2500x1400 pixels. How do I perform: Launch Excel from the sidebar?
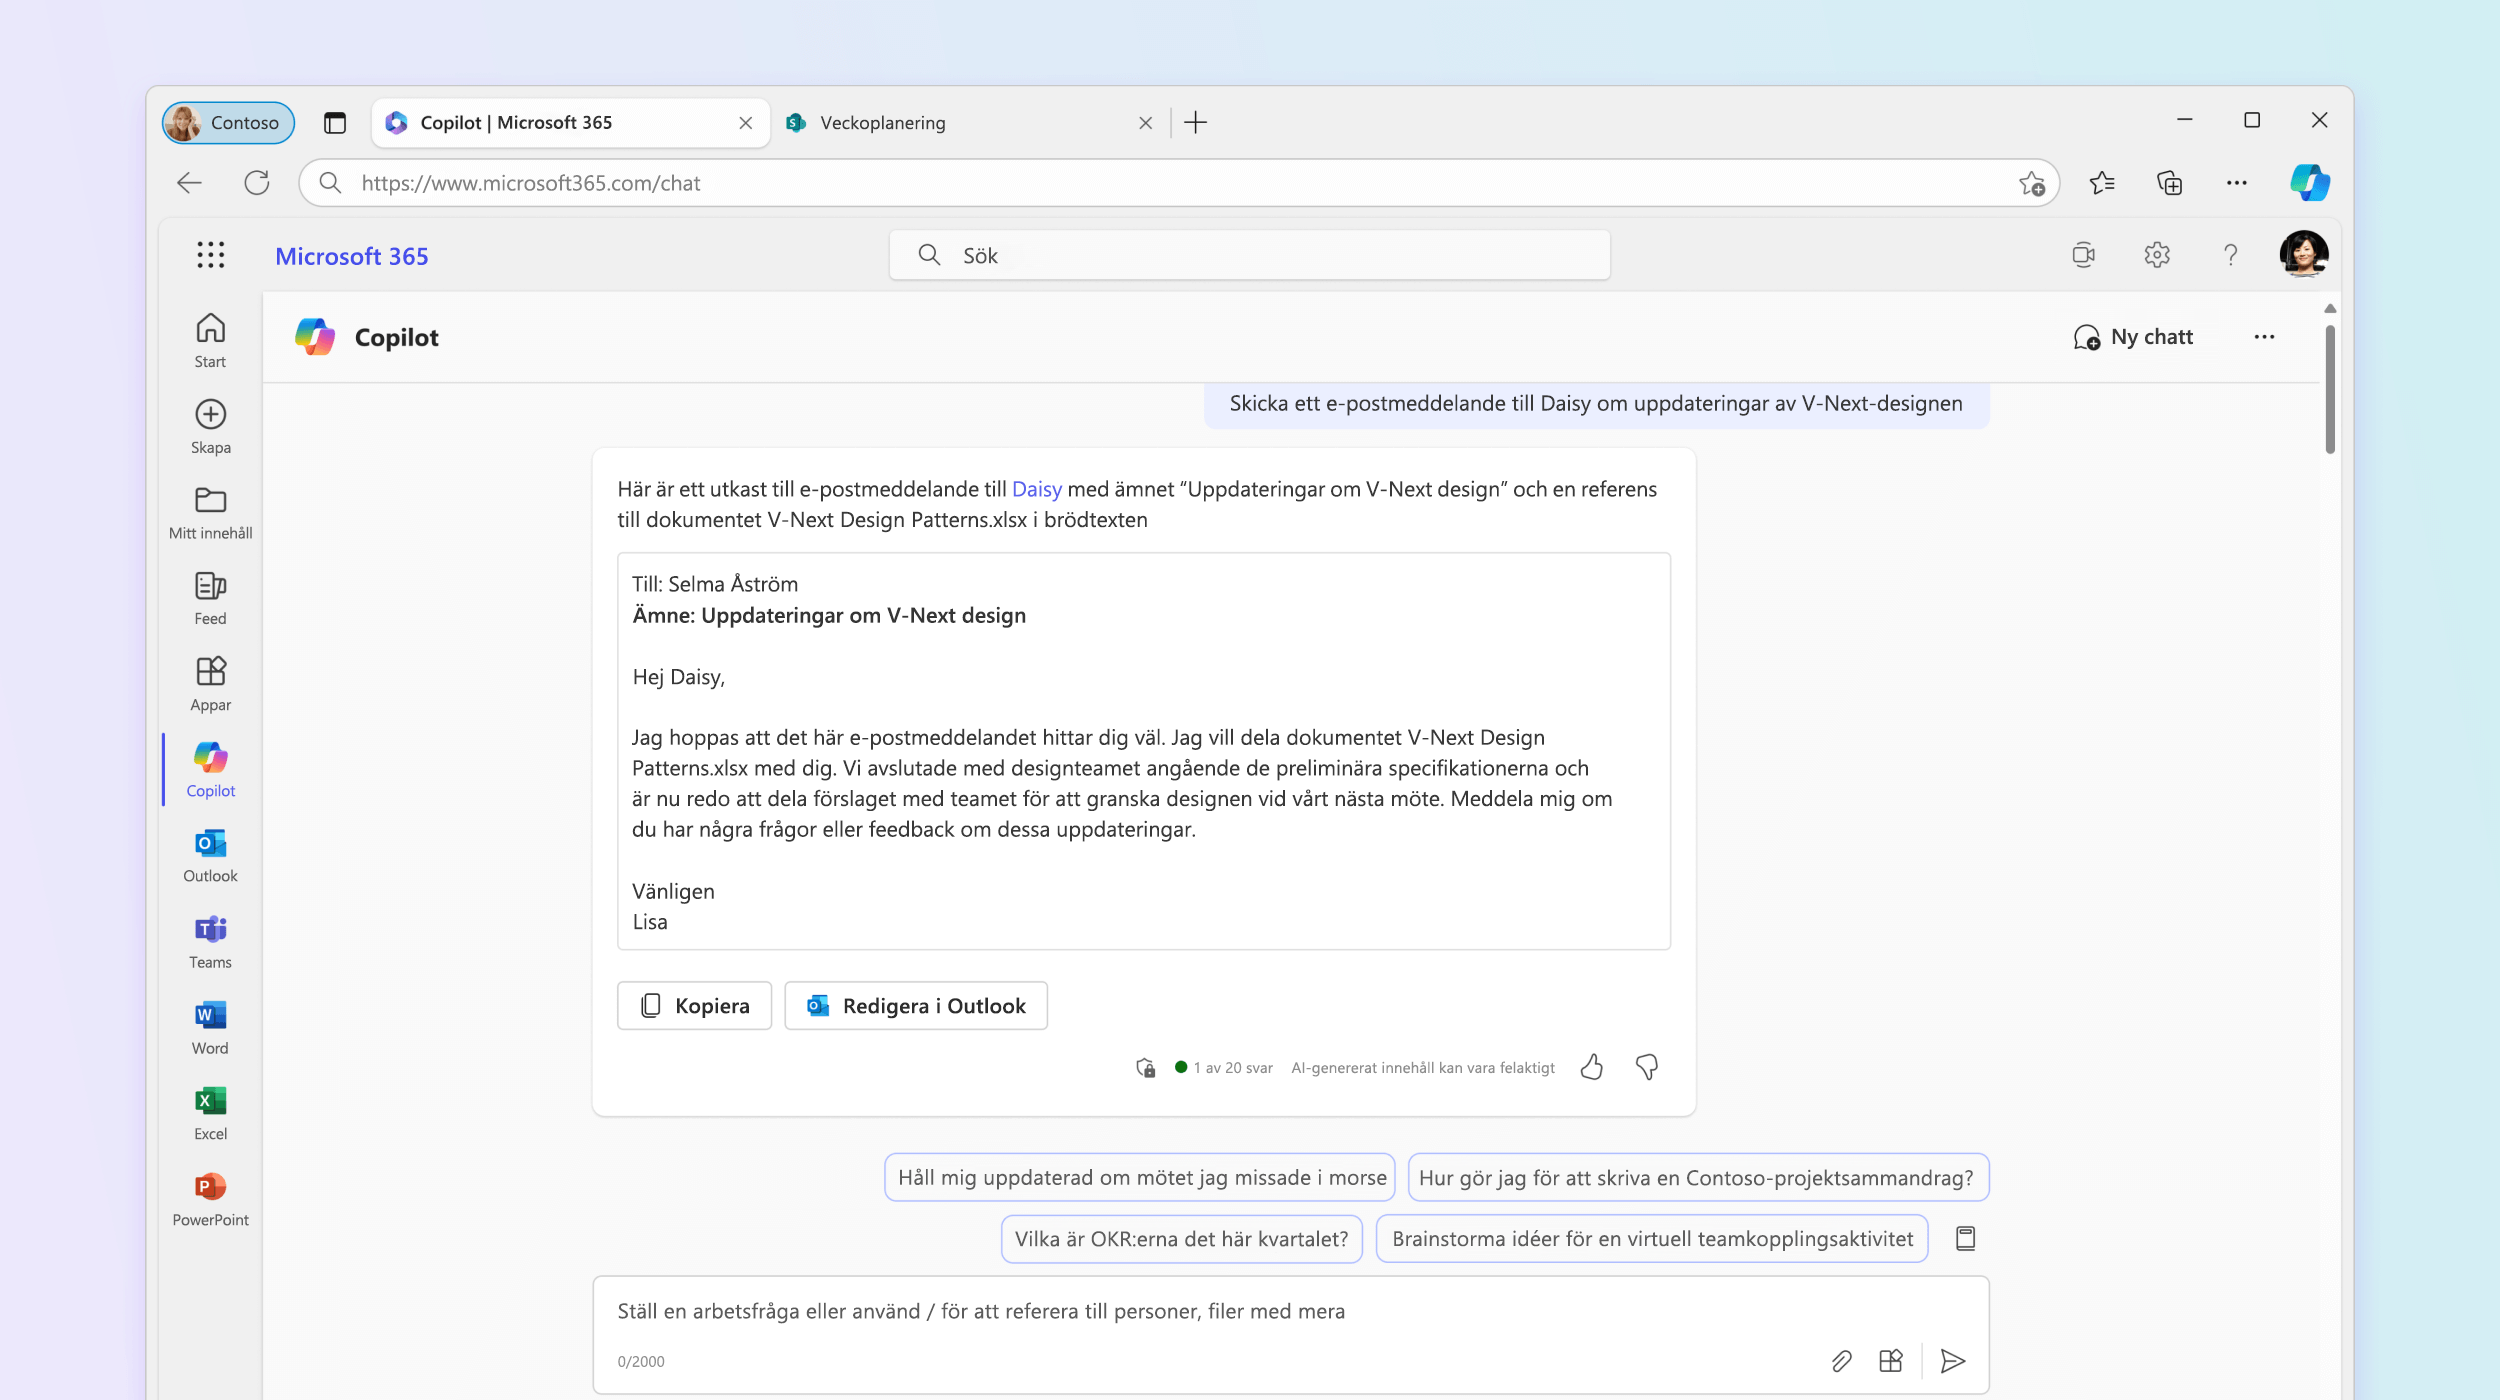(210, 1114)
